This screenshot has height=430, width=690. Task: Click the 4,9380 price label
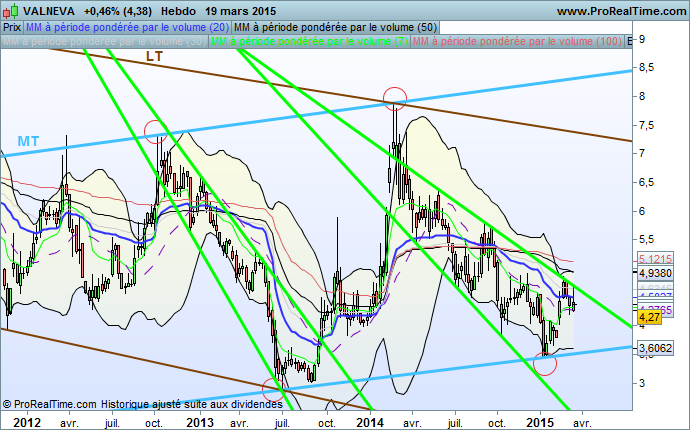656,273
